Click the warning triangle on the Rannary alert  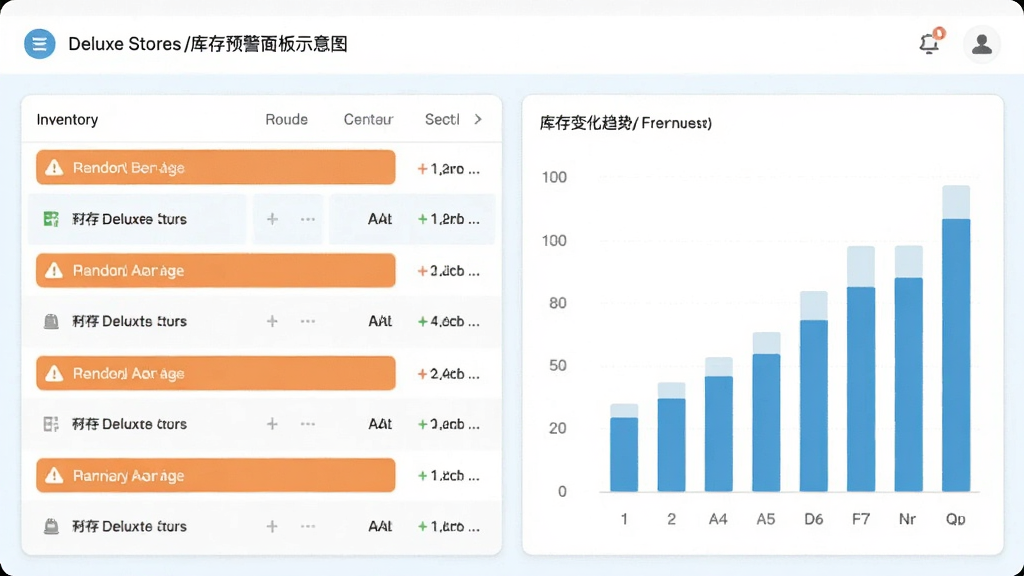tap(54, 475)
